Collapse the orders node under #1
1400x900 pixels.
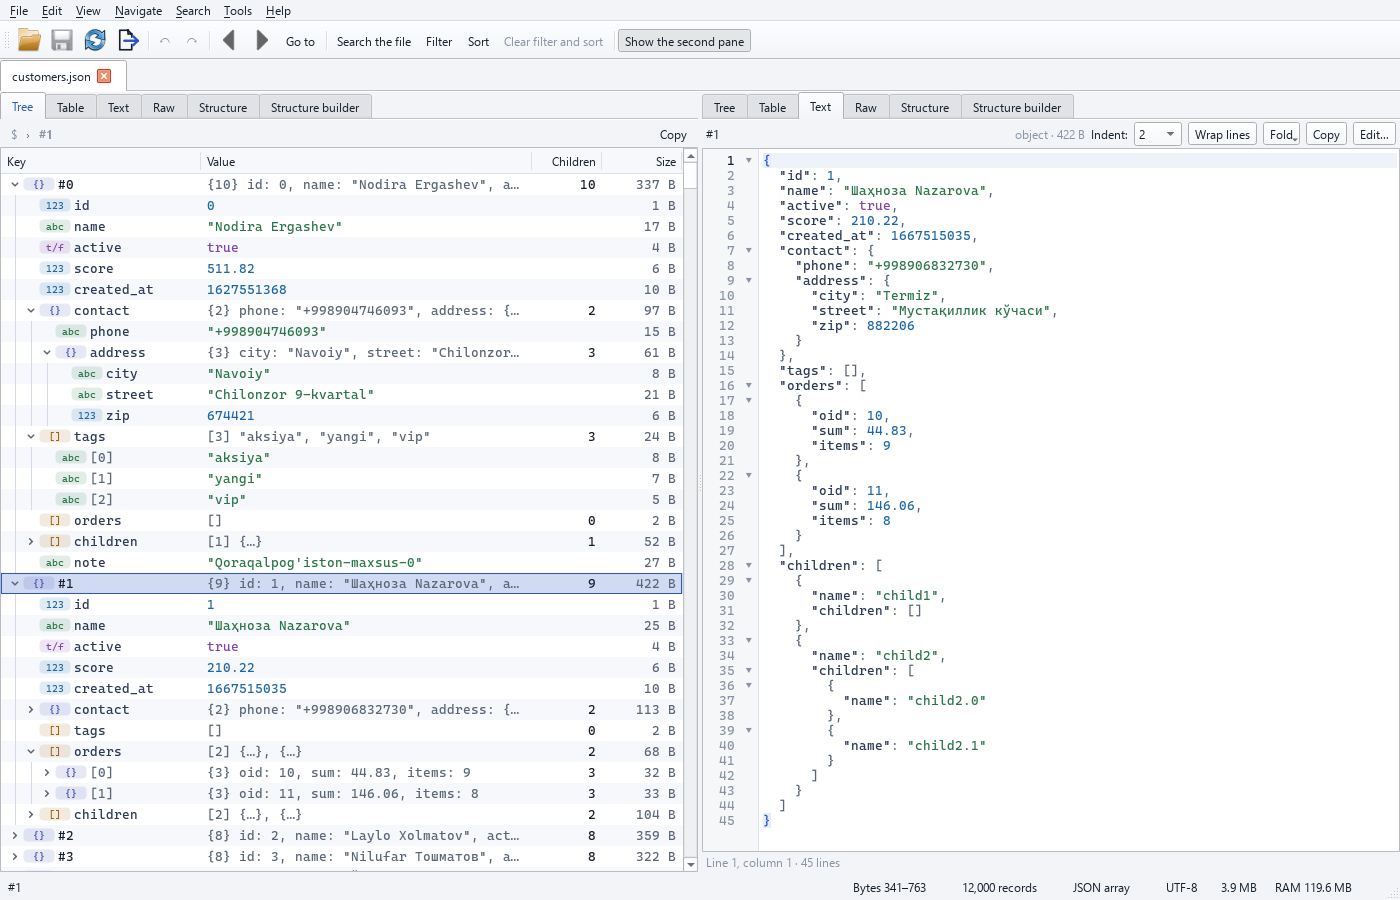pyautogui.click(x=31, y=752)
